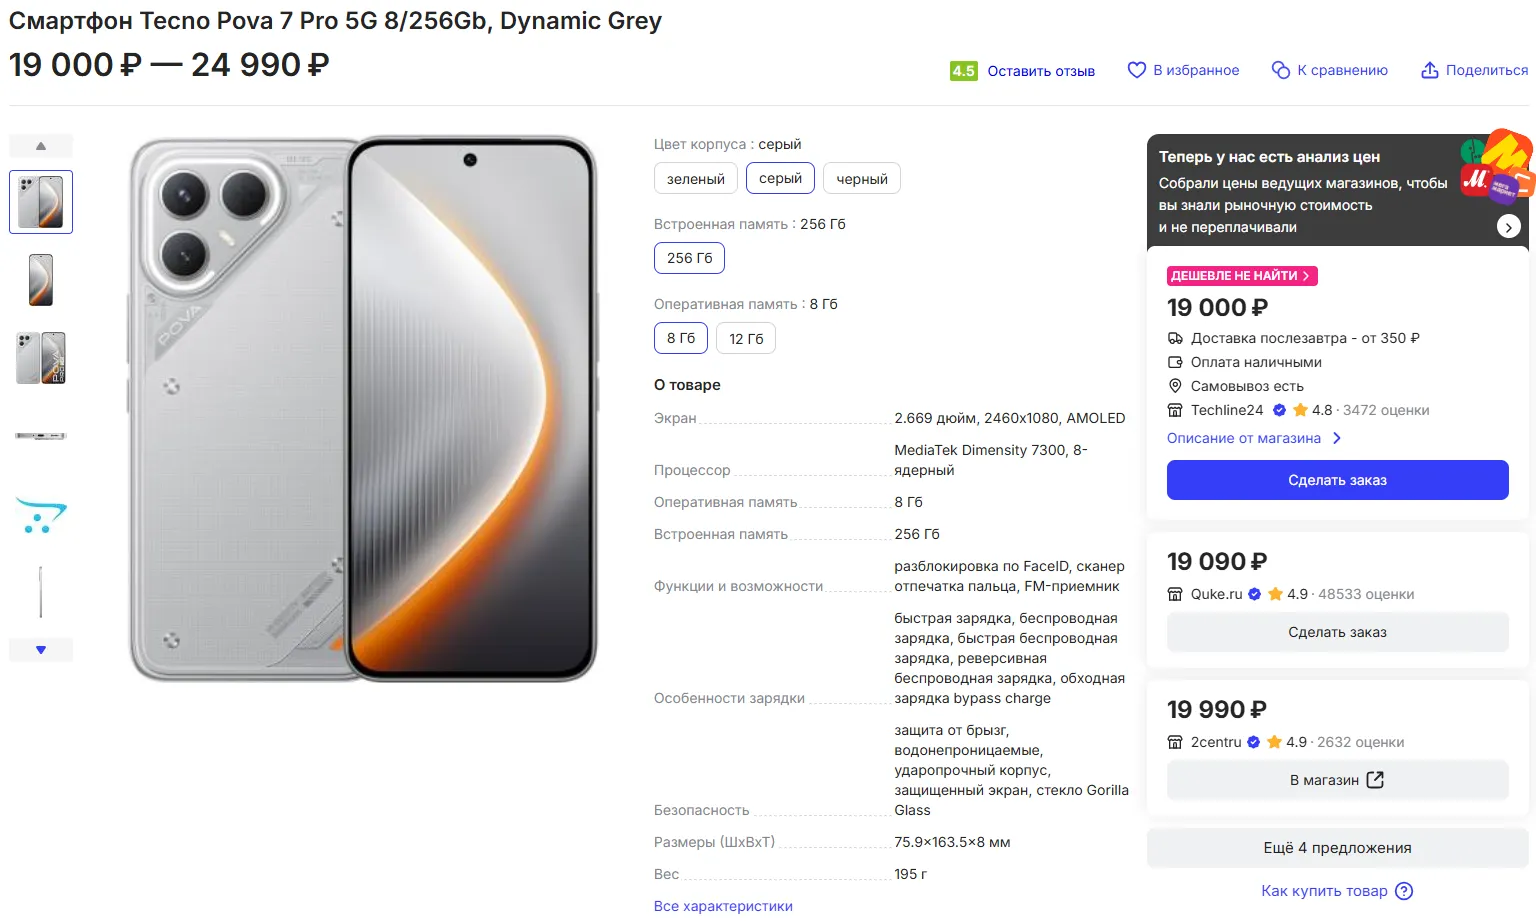
Task: Open the 'Все характеристики' link
Action: coord(723,906)
